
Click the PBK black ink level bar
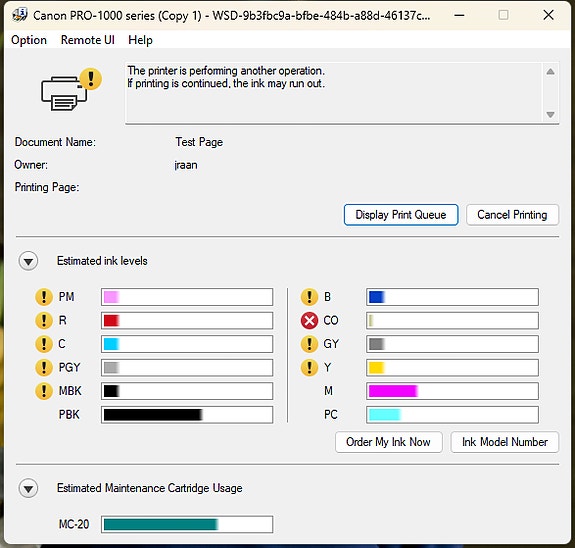pyautogui.click(x=187, y=415)
